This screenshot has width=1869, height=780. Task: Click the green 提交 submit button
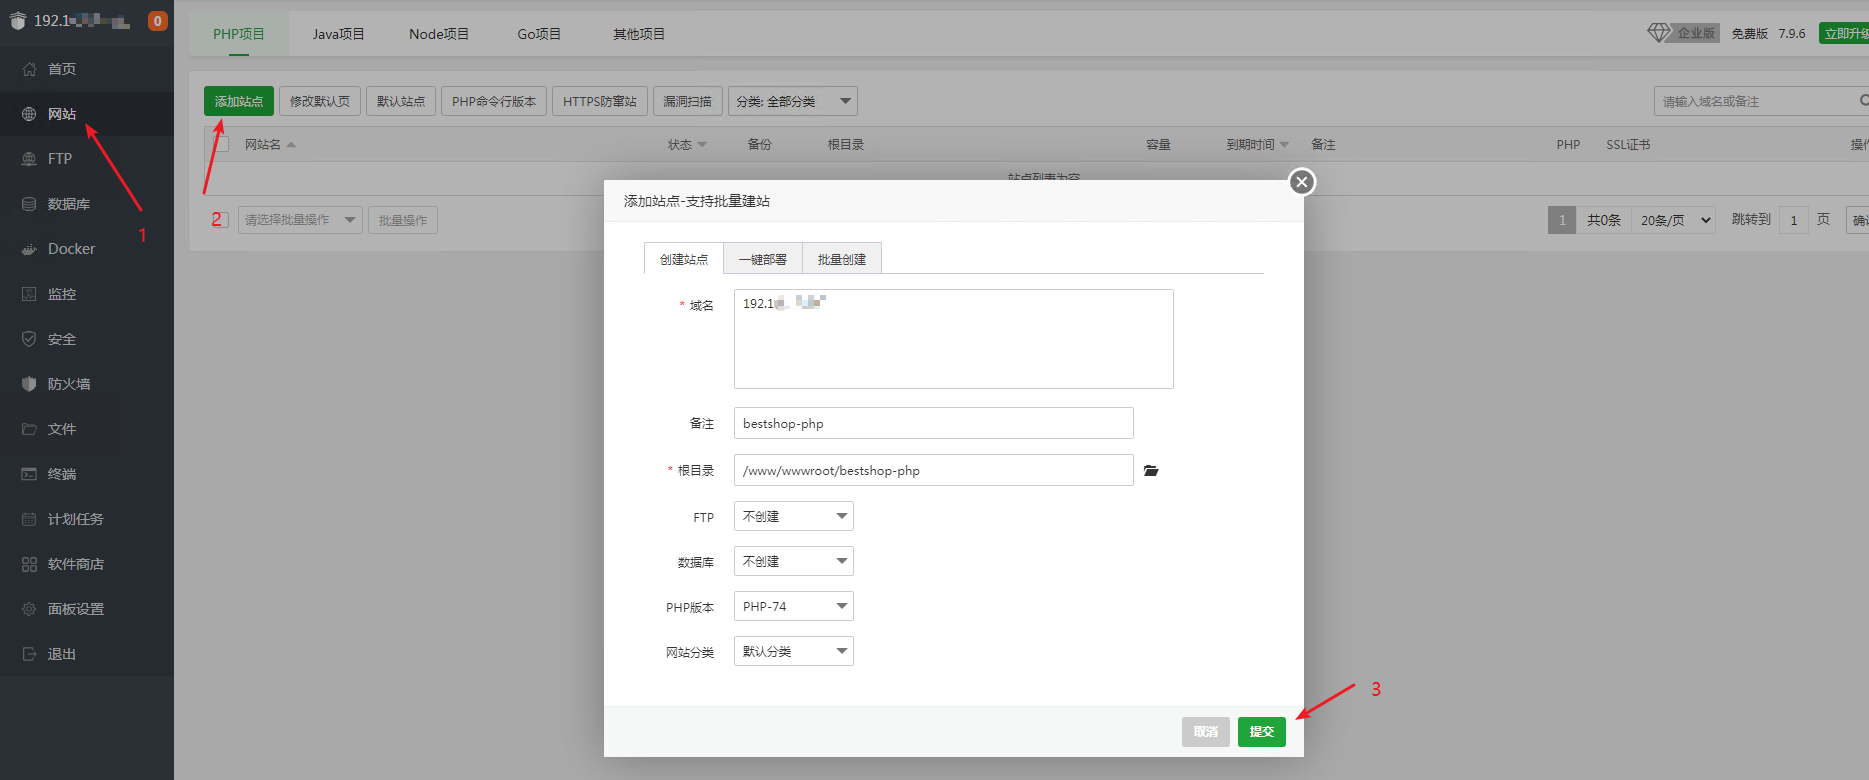pos(1261,732)
